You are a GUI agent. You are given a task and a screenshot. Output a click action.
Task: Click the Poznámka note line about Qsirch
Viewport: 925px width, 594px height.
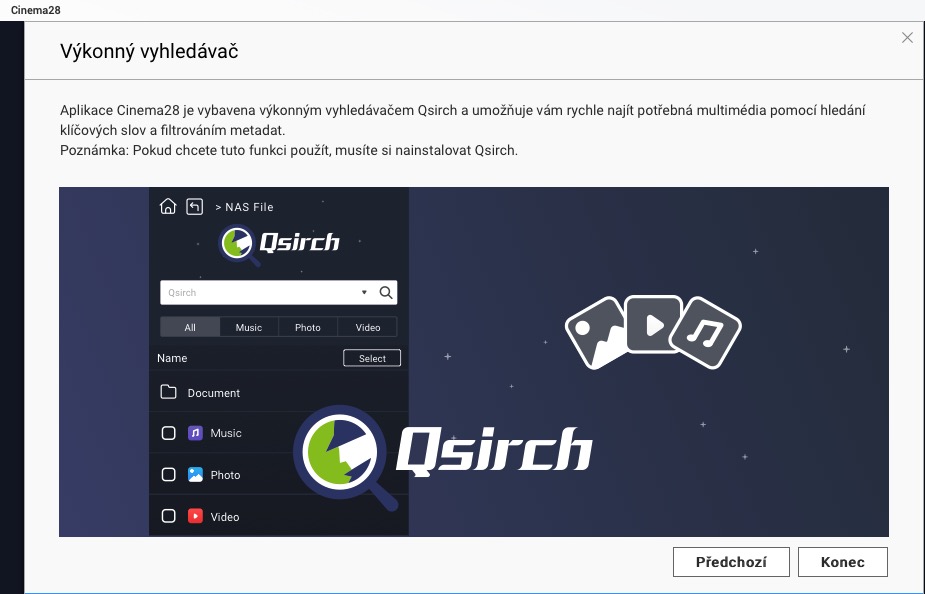(289, 150)
